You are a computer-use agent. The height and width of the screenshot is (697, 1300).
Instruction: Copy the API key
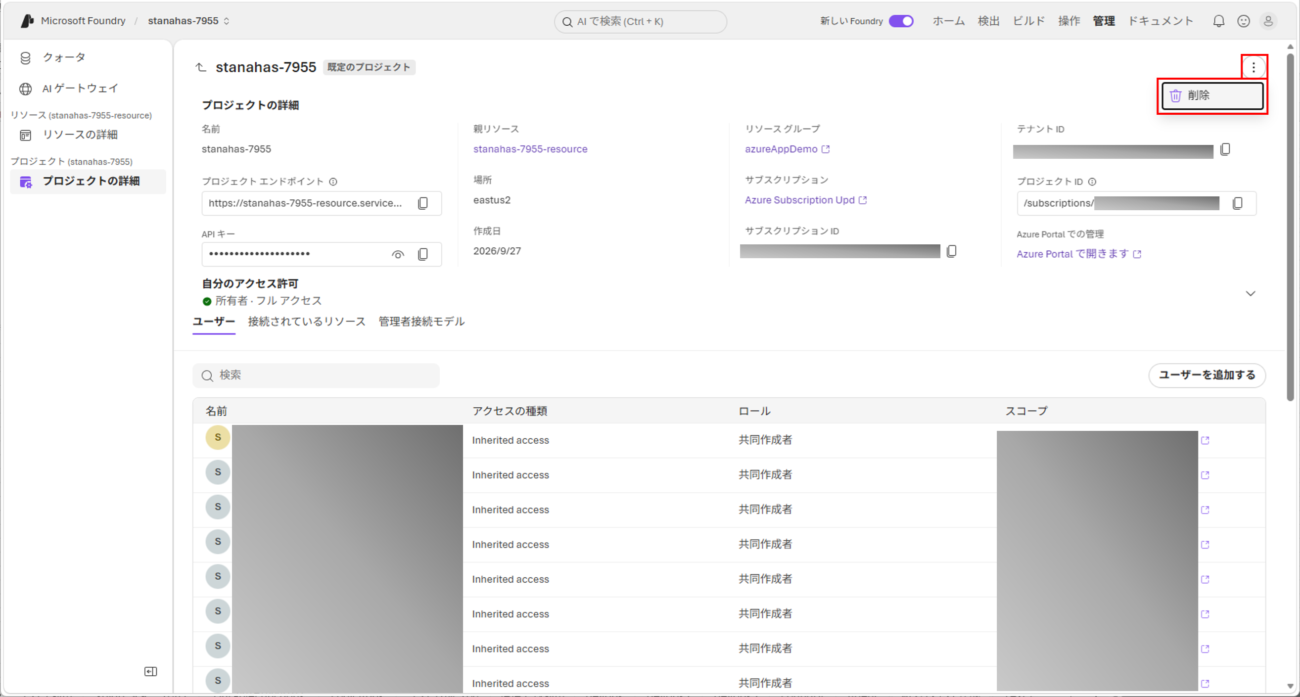point(423,255)
